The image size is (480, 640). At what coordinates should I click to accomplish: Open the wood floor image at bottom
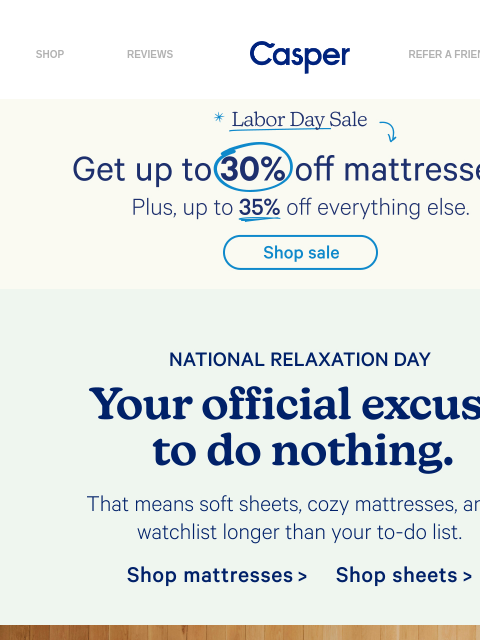coord(240,632)
